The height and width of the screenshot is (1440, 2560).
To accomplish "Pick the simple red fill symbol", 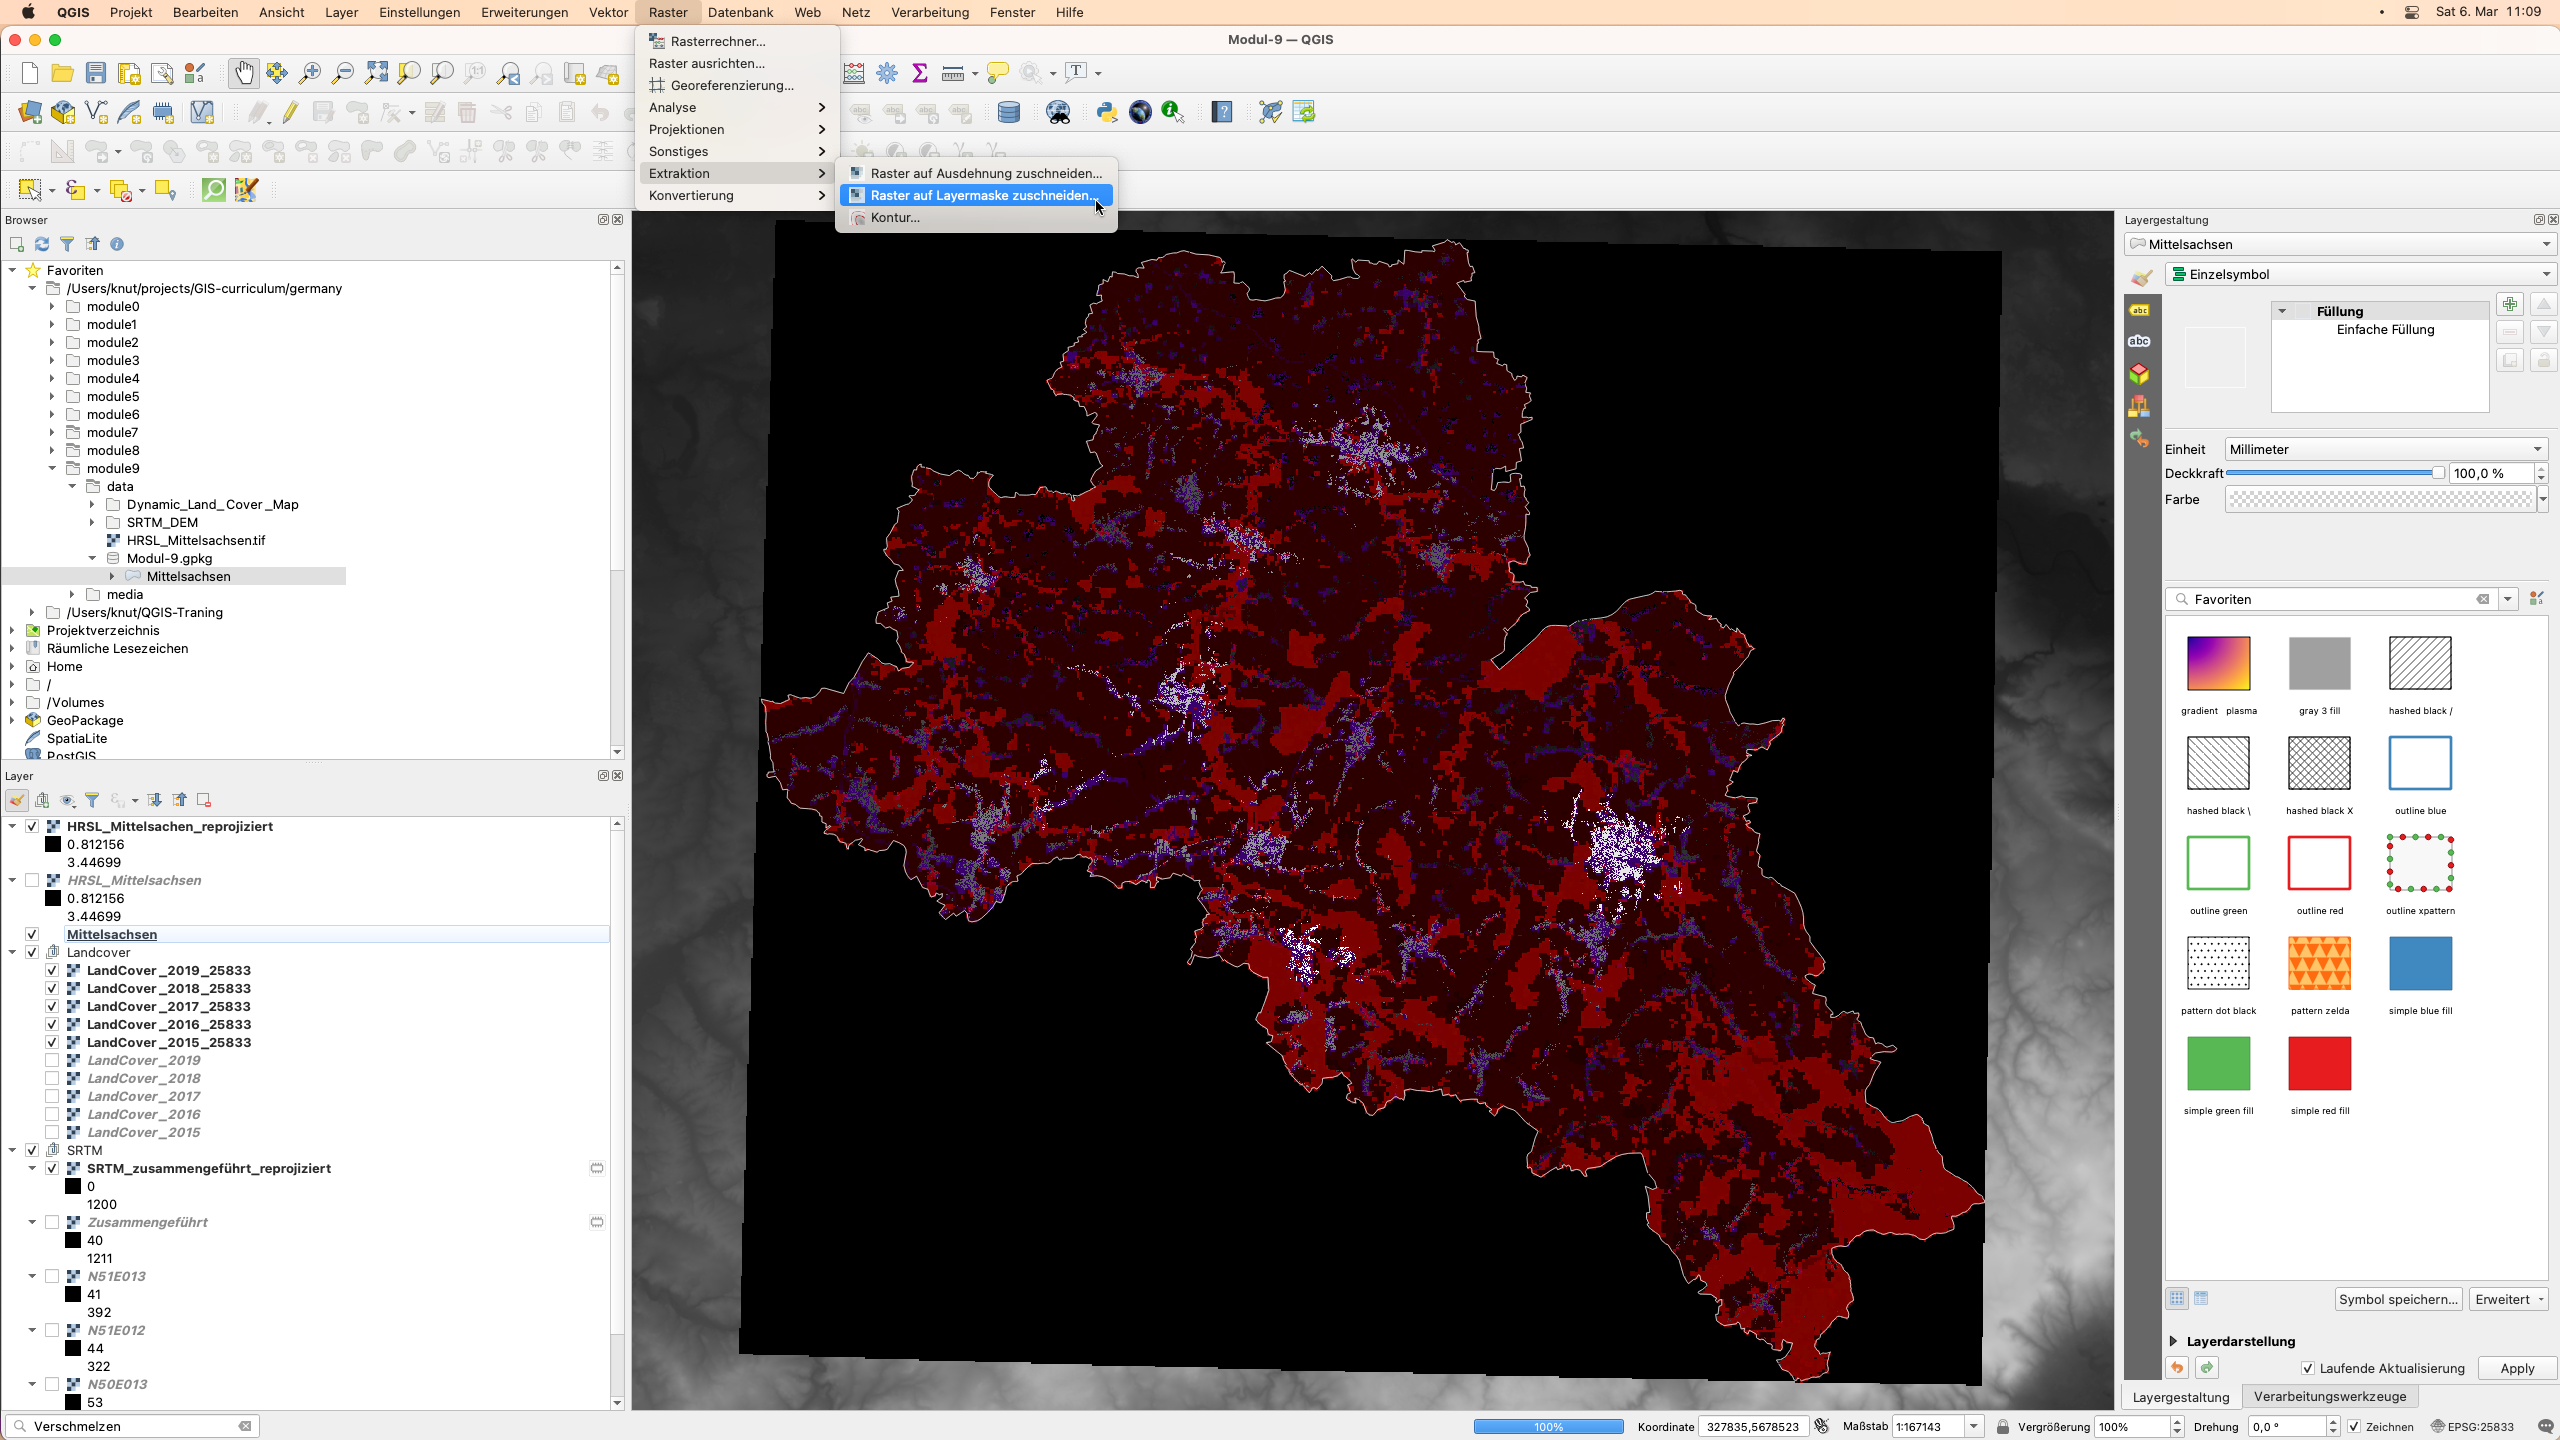I will point(2319,1064).
